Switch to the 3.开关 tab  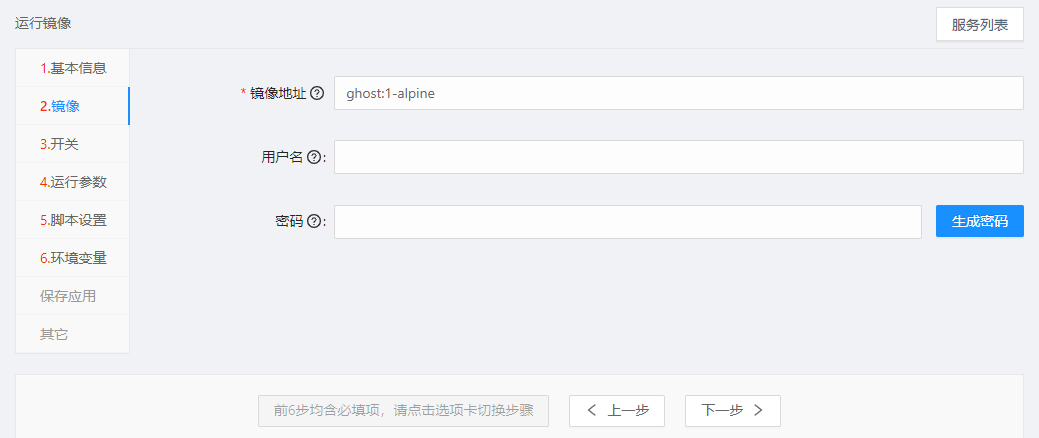tap(73, 144)
